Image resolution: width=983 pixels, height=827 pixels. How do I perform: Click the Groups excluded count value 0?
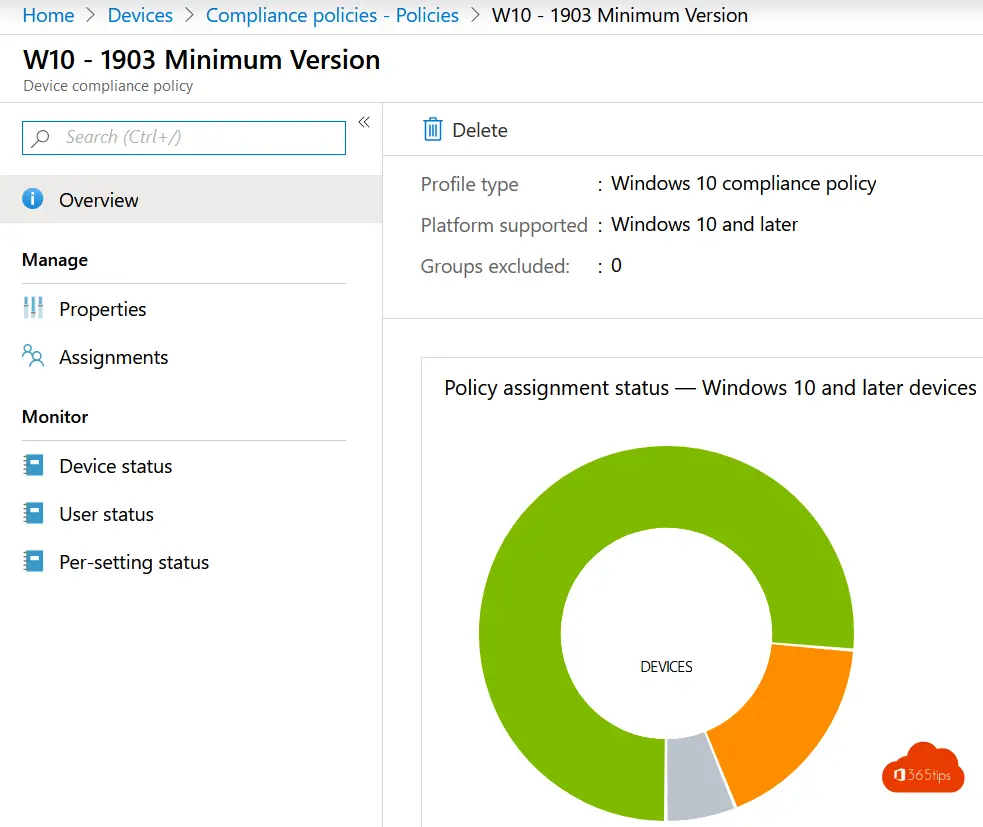(x=616, y=265)
